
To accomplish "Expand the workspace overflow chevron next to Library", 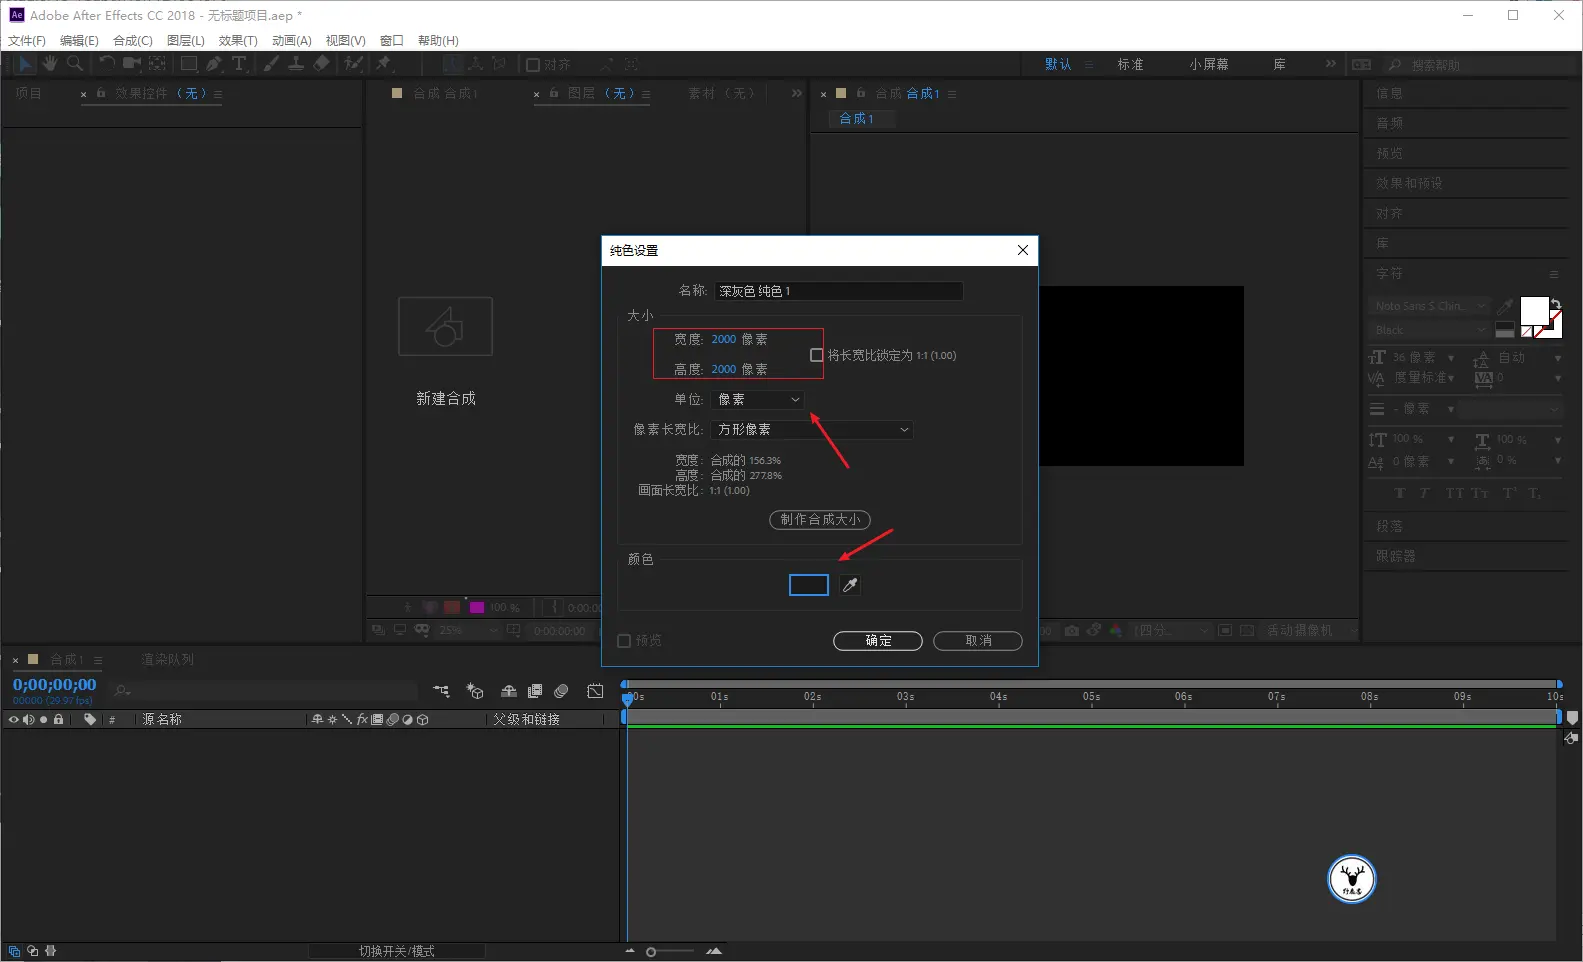I will click(x=1330, y=64).
